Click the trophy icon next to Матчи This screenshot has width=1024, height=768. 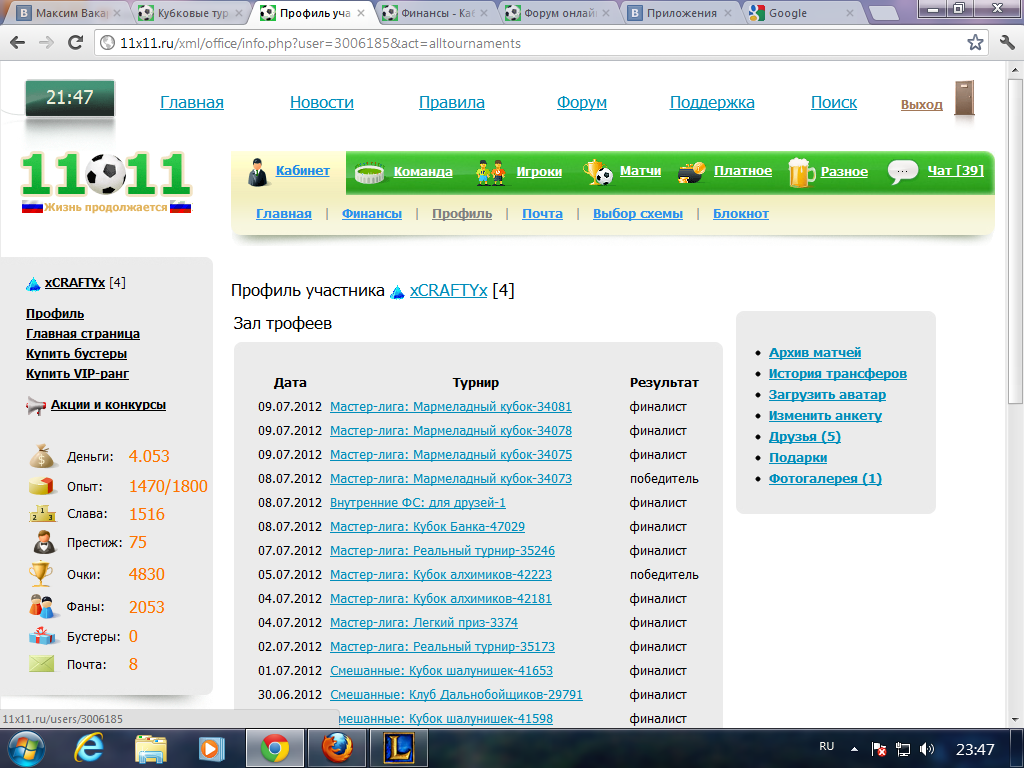tap(598, 172)
